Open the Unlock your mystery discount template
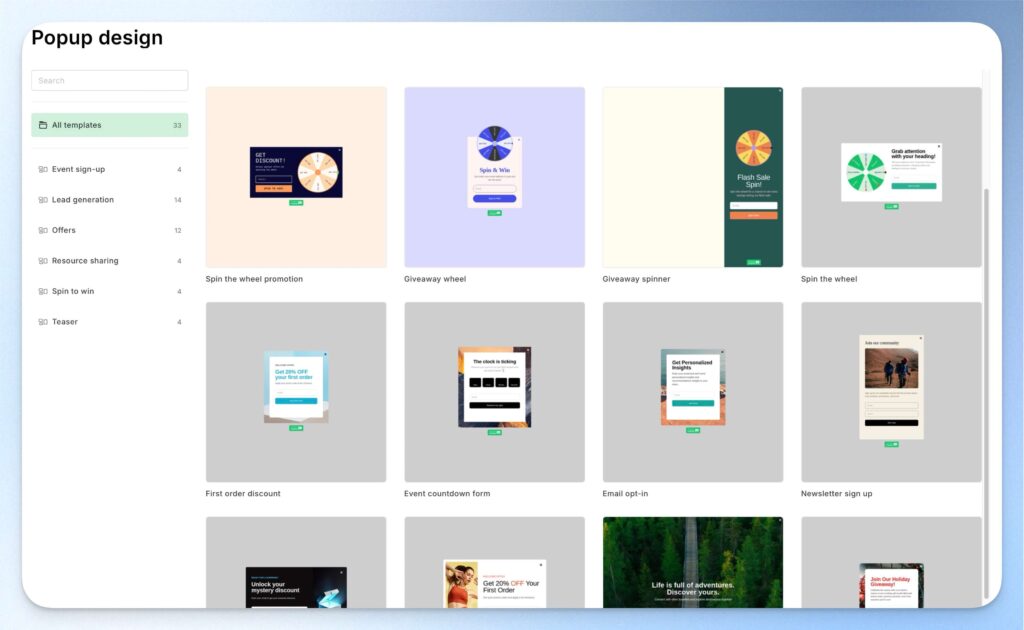 pos(296,562)
